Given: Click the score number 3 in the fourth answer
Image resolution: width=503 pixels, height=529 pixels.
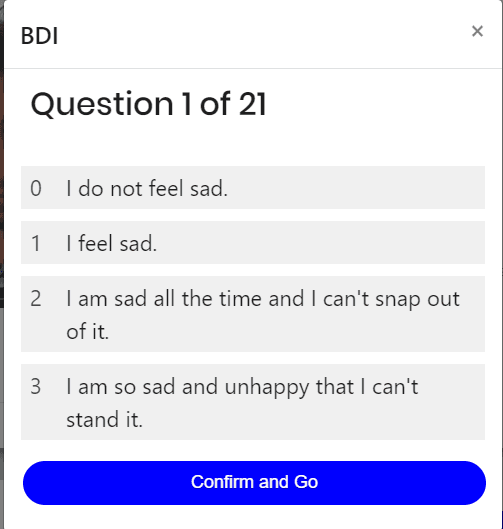Looking at the screenshot, I should (x=36, y=387).
